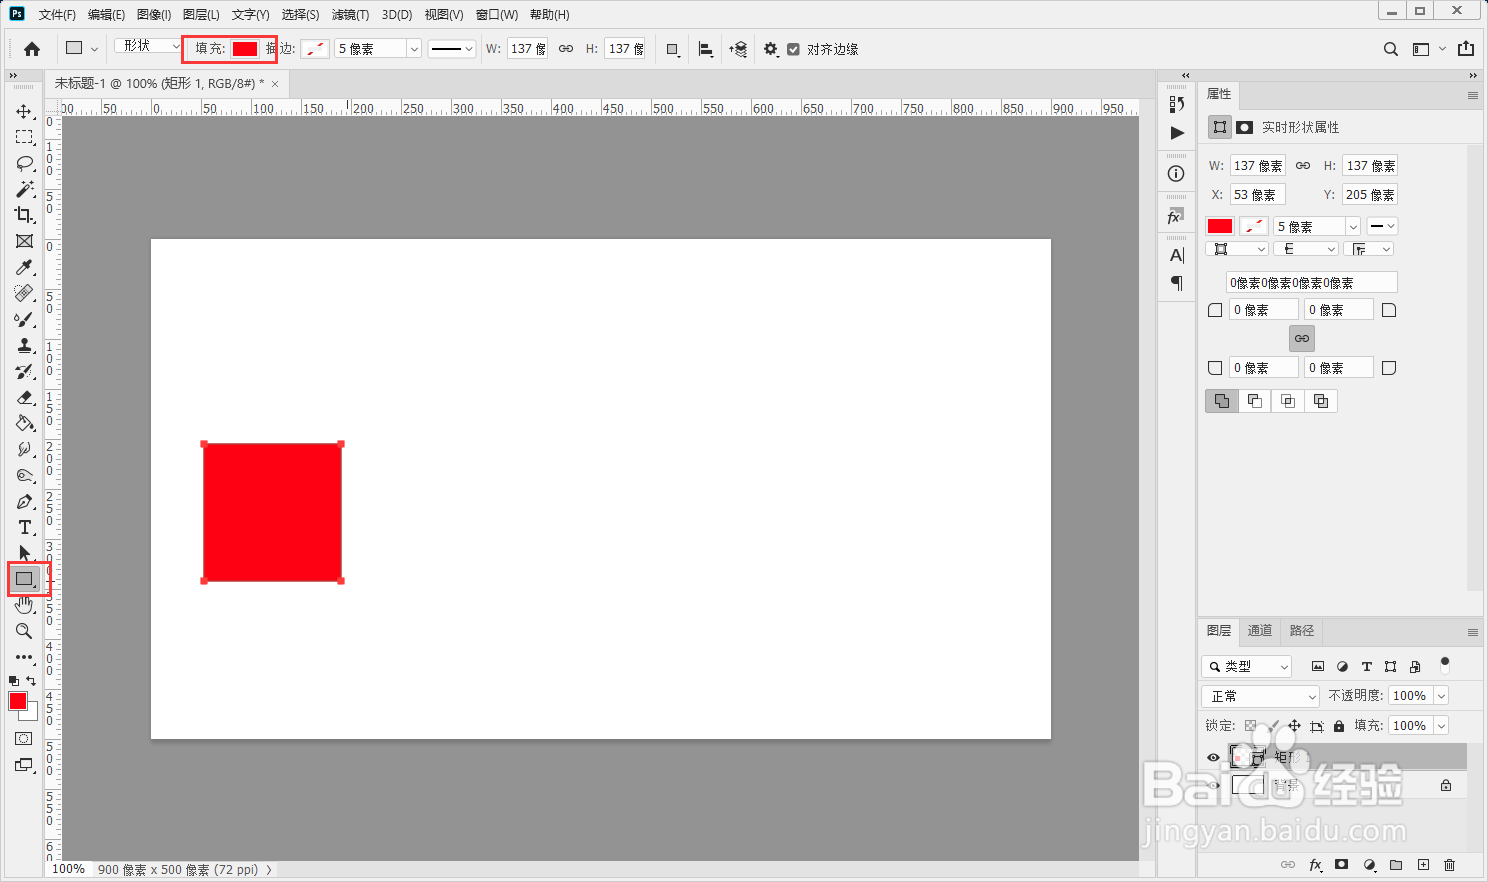The height and width of the screenshot is (882, 1488).
Task: Click the W: 137 width field in options bar
Action: pyautogui.click(x=527, y=49)
